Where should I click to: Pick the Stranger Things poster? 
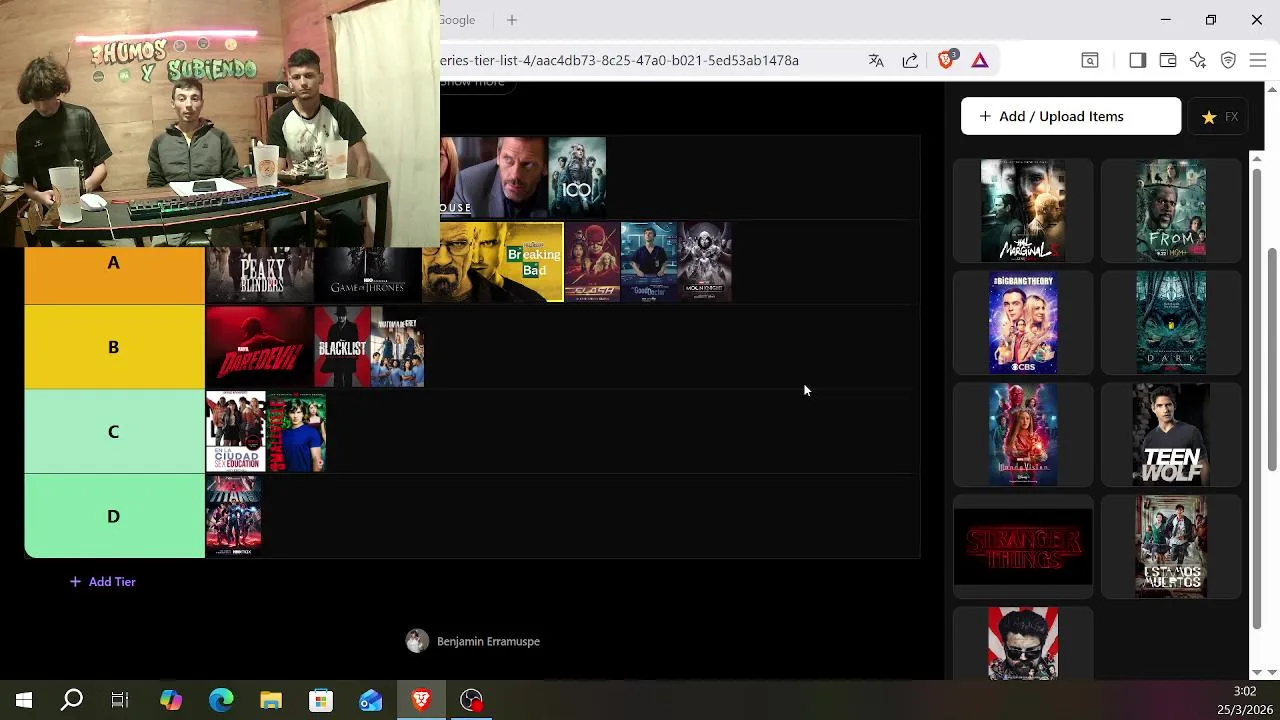(x=1023, y=547)
